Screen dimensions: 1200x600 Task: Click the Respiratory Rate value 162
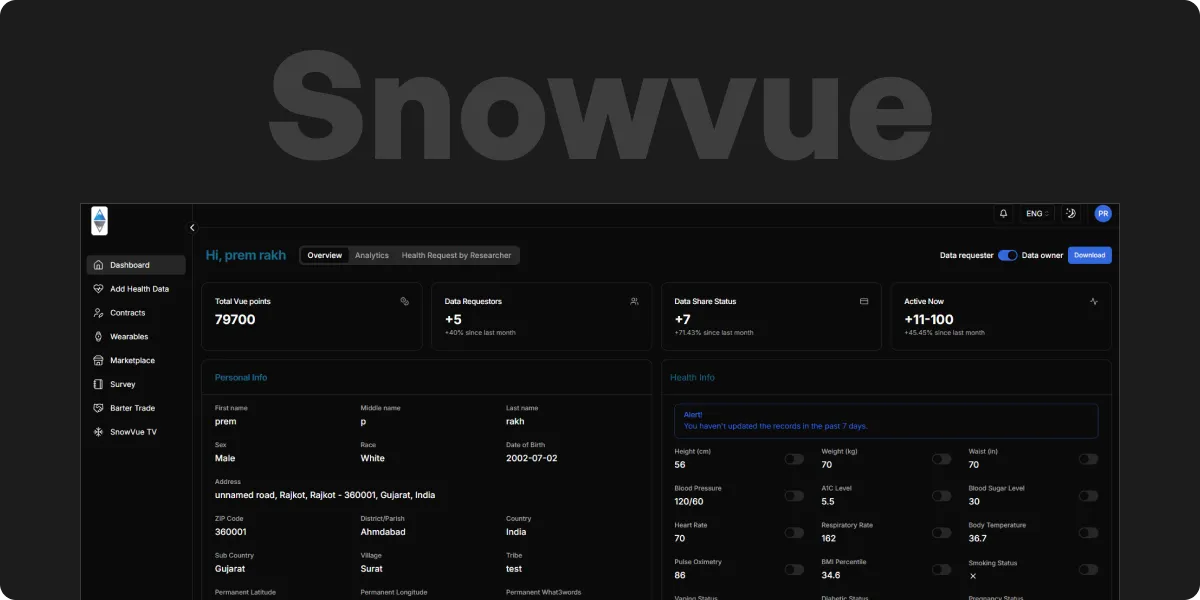[829, 539]
